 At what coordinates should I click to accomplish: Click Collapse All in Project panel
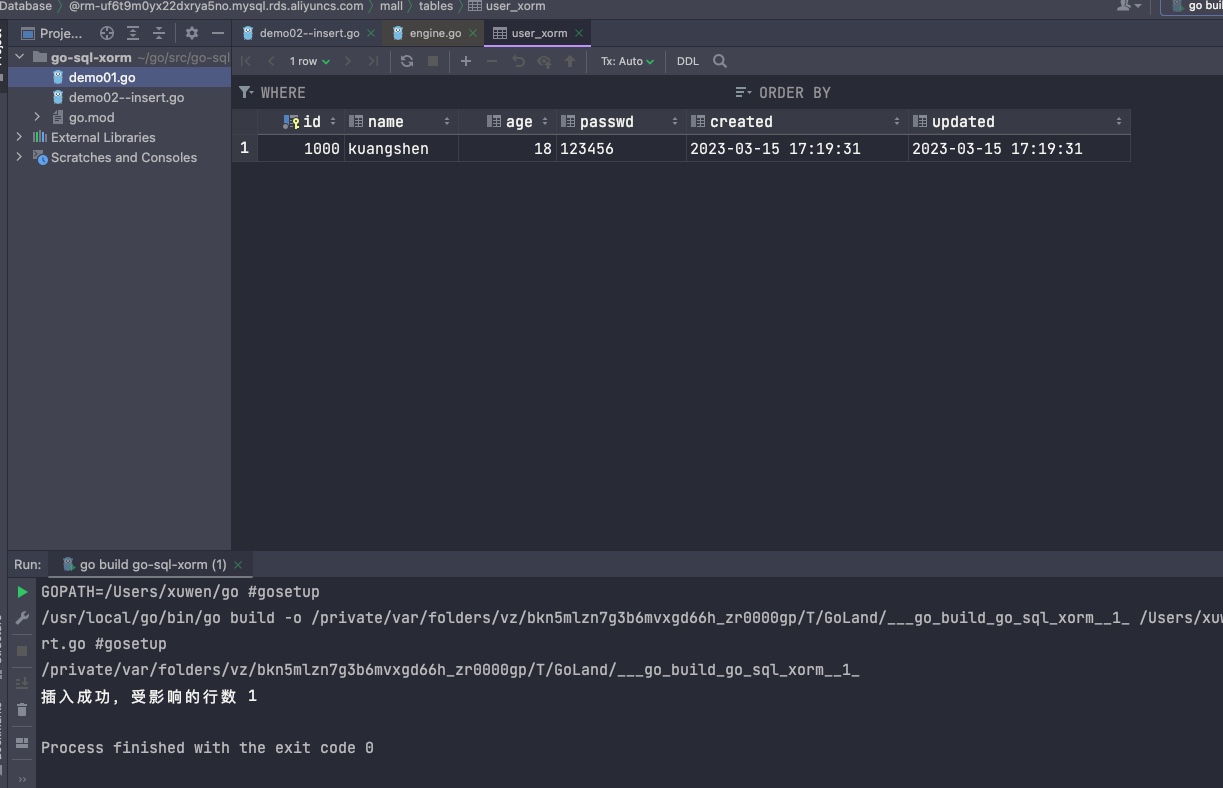[158, 33]
